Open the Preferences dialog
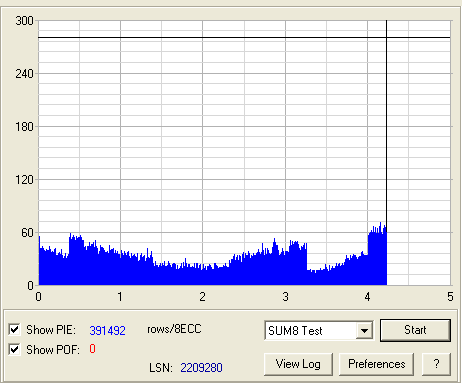 376,364
